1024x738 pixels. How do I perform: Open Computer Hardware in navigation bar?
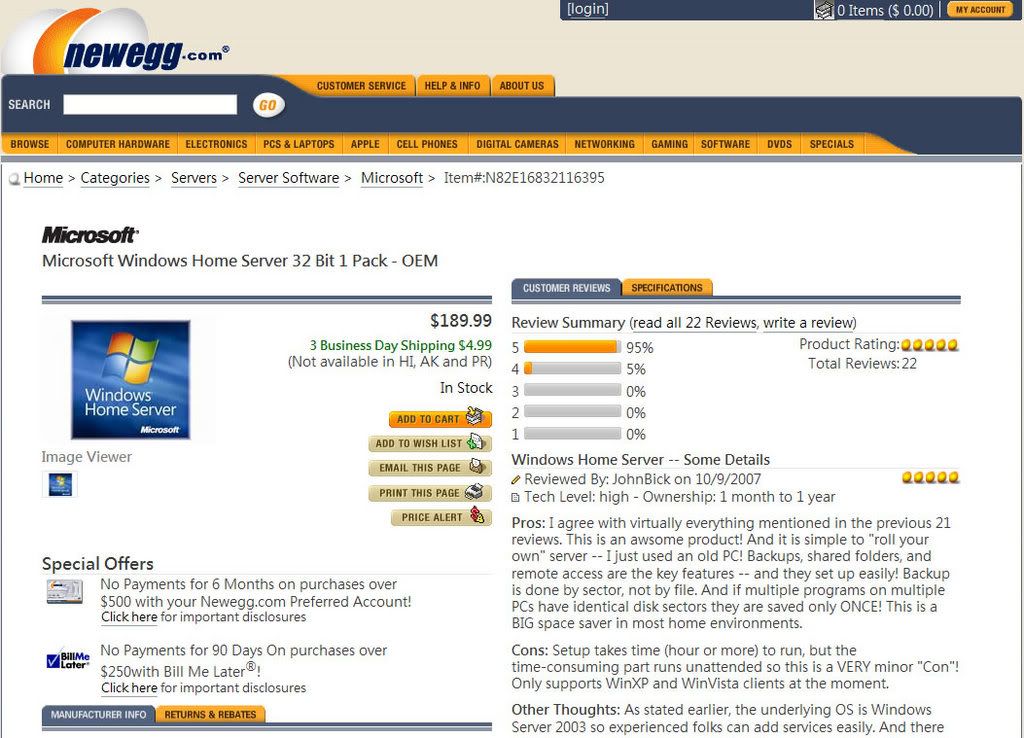coord(117,144)
